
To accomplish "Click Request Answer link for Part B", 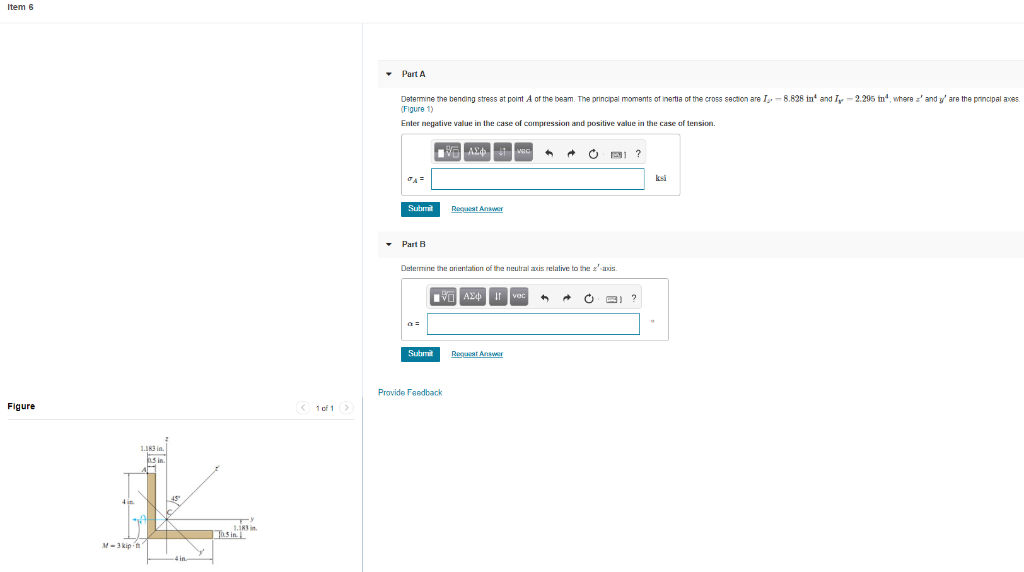I will (477, 354).
